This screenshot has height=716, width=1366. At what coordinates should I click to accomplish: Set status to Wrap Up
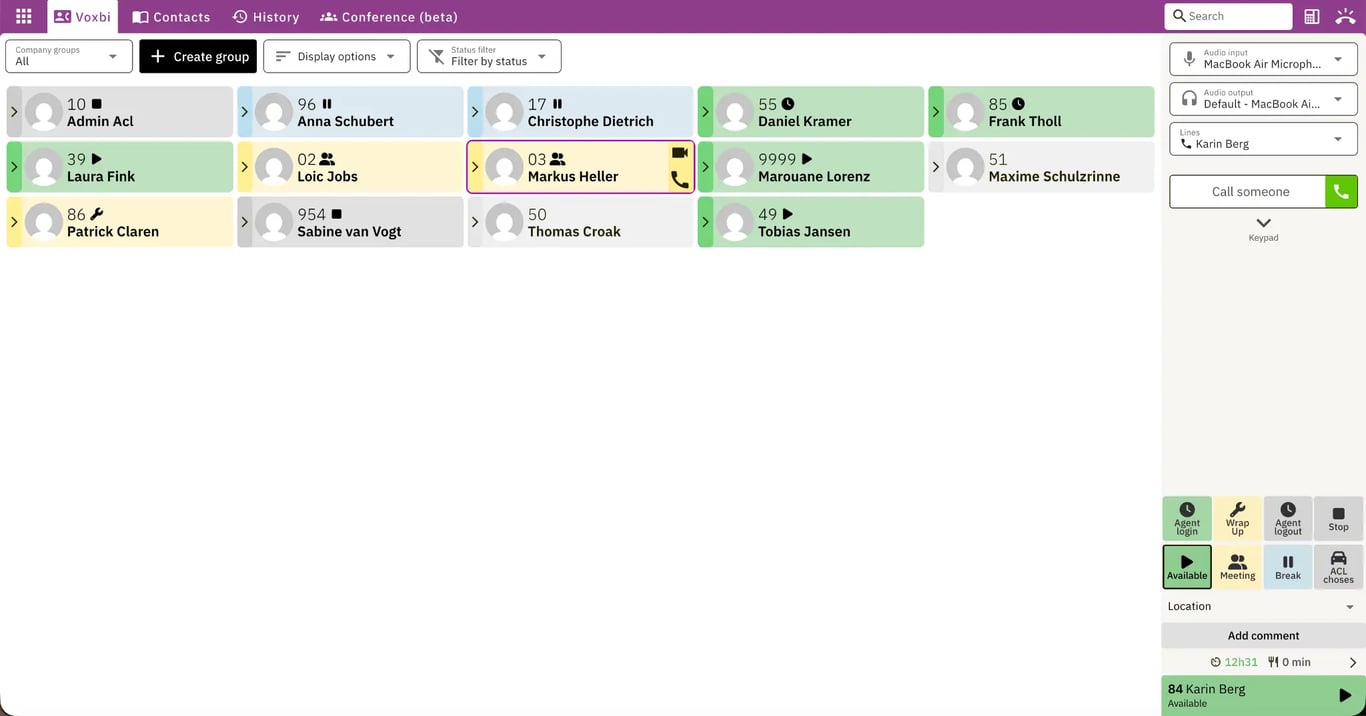[x=1238, y=519]
